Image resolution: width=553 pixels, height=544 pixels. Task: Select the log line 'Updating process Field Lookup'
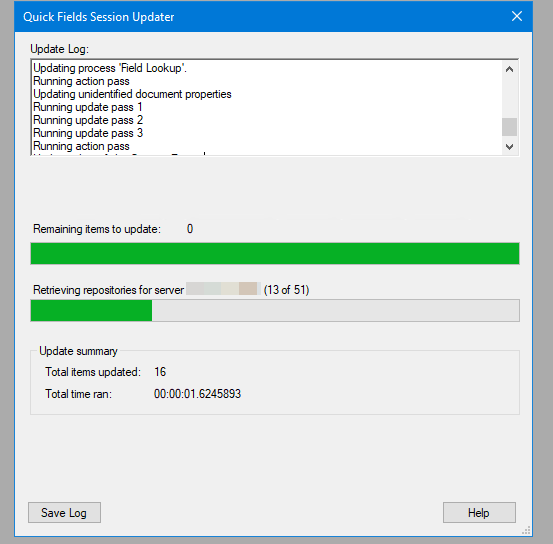110,68
